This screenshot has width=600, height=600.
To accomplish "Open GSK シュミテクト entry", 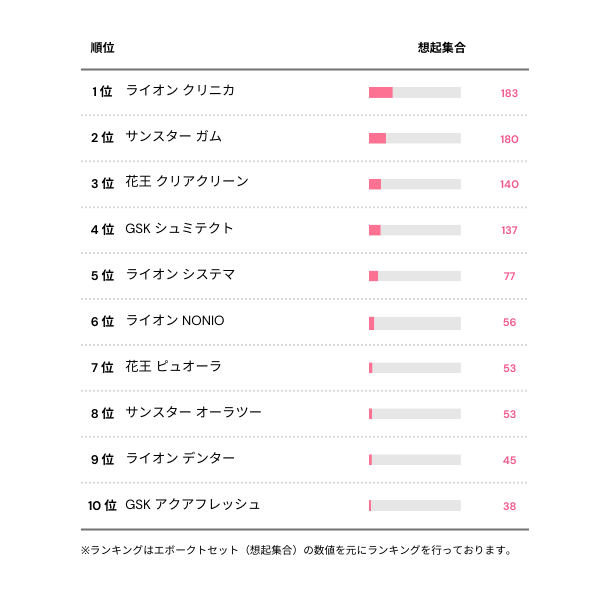I will [180, 229].
